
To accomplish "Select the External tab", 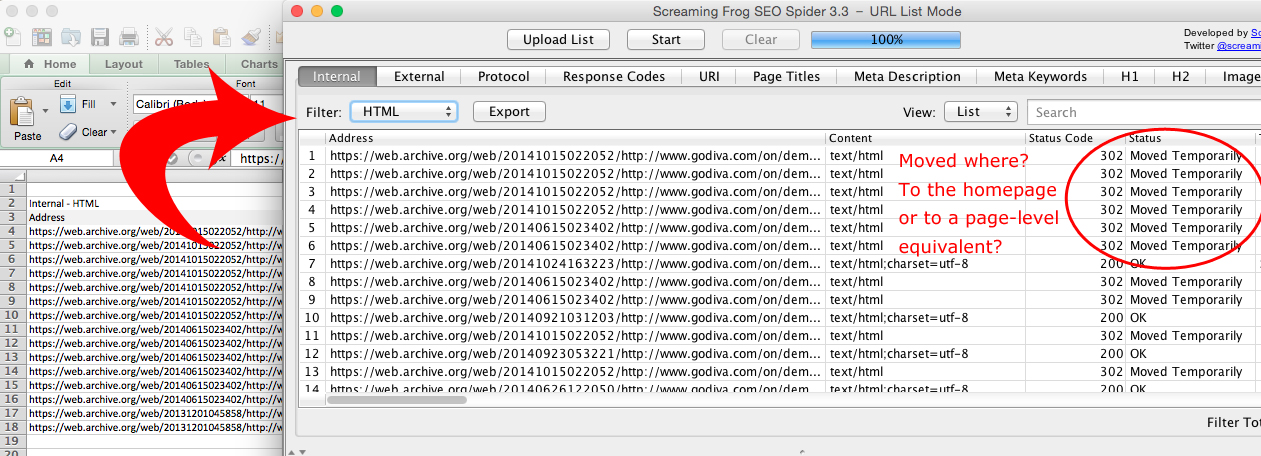I will (419, 76).
